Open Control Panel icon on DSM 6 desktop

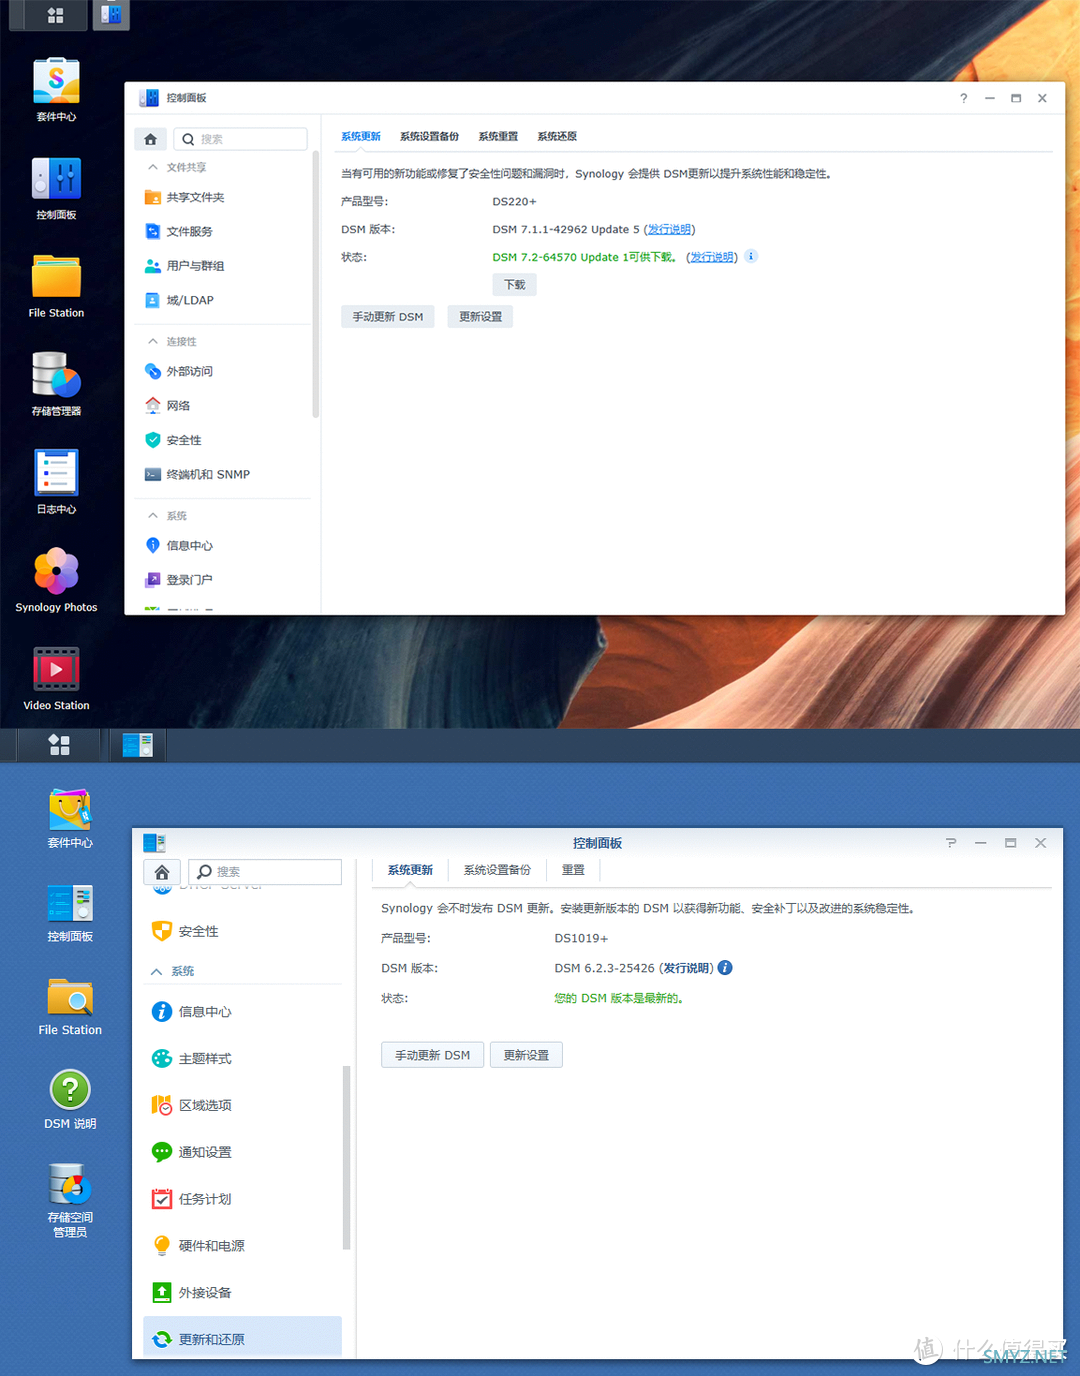[x=70, y=904]
